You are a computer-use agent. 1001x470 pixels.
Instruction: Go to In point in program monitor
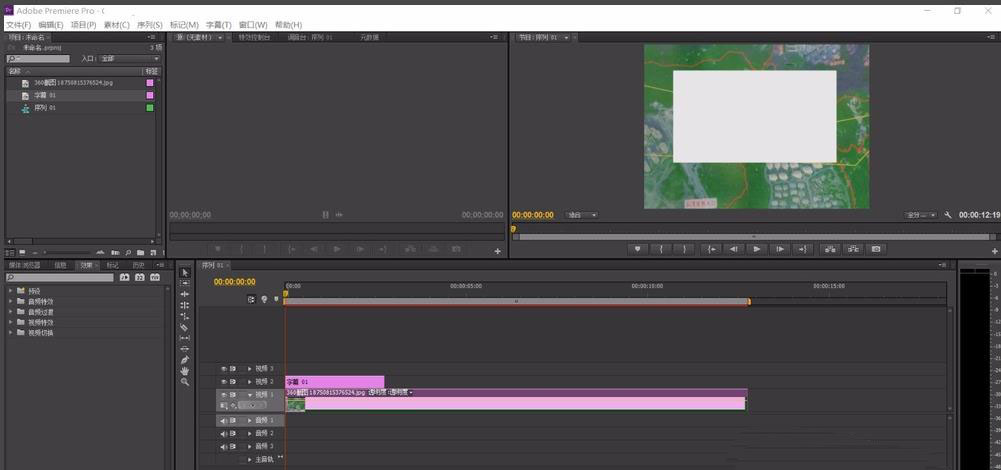[711, 249]
